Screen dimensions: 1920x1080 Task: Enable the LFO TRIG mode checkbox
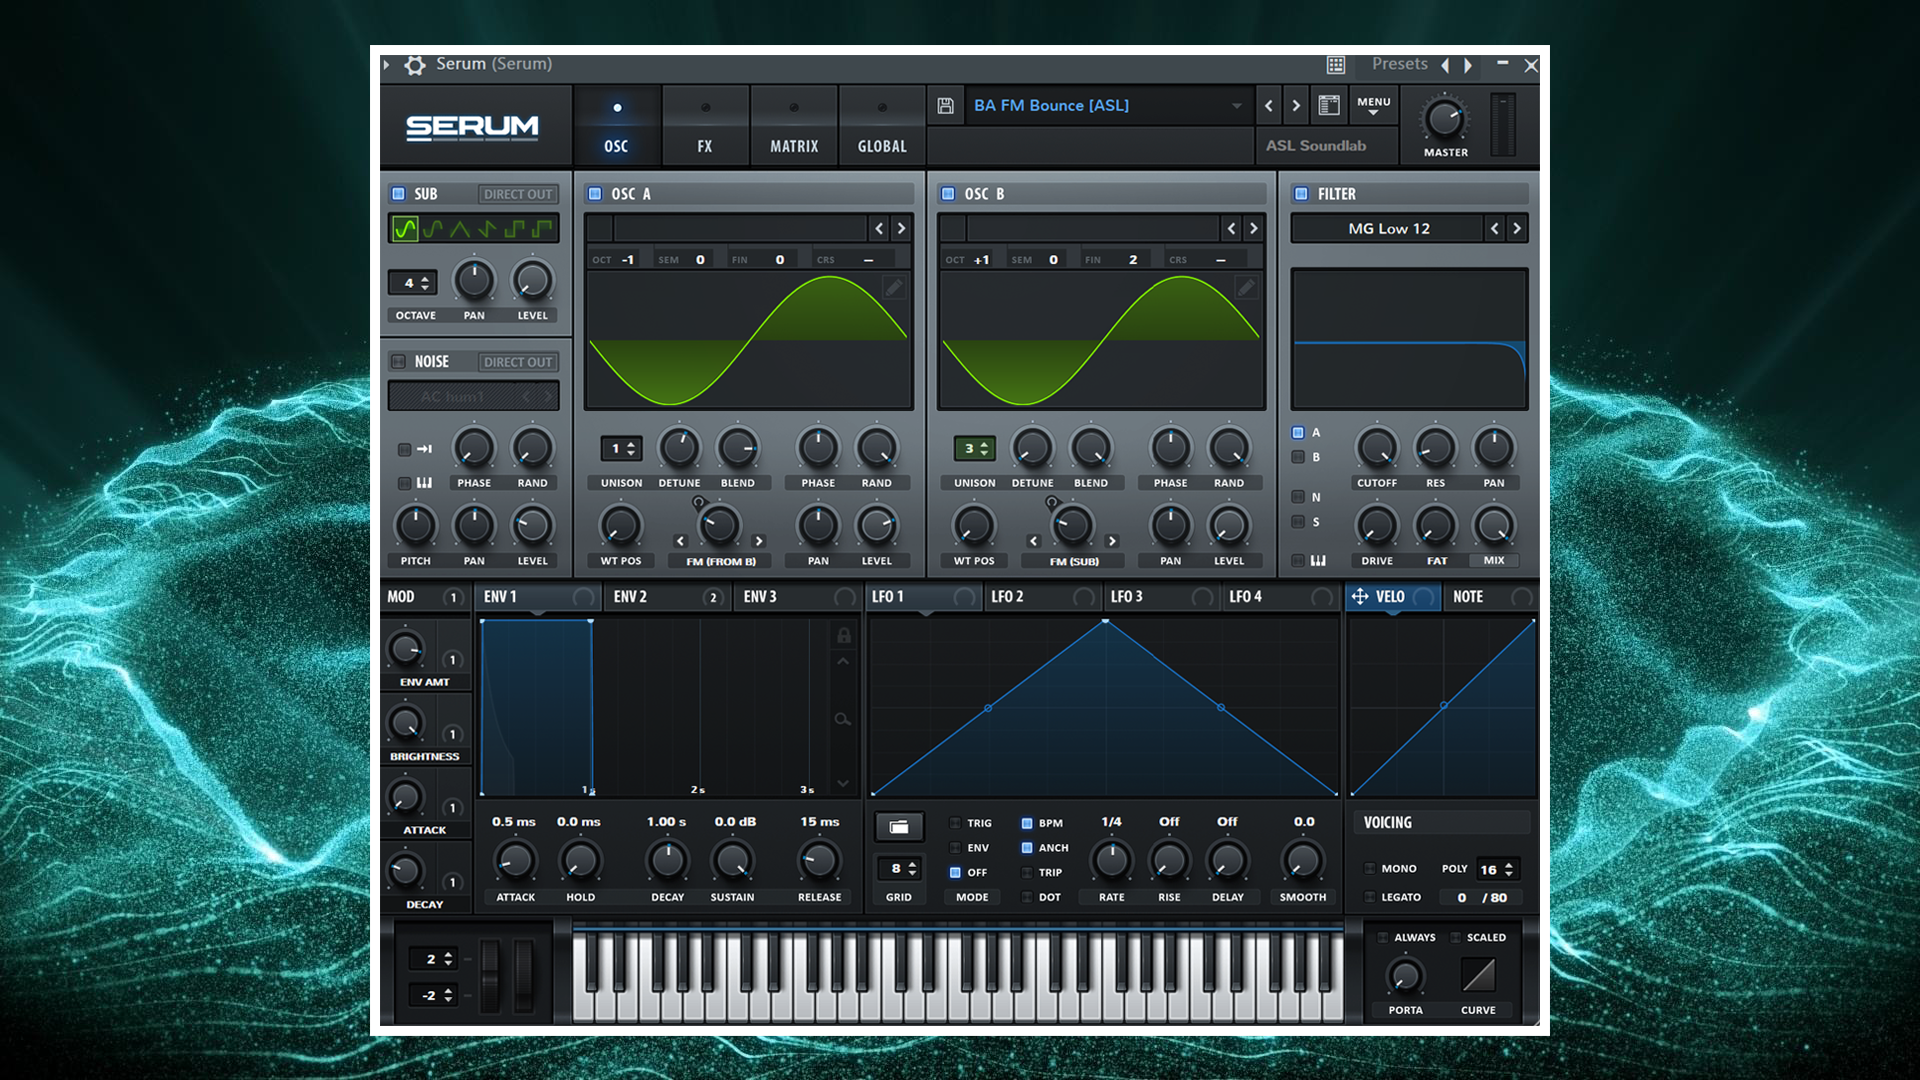coord(955,823)
